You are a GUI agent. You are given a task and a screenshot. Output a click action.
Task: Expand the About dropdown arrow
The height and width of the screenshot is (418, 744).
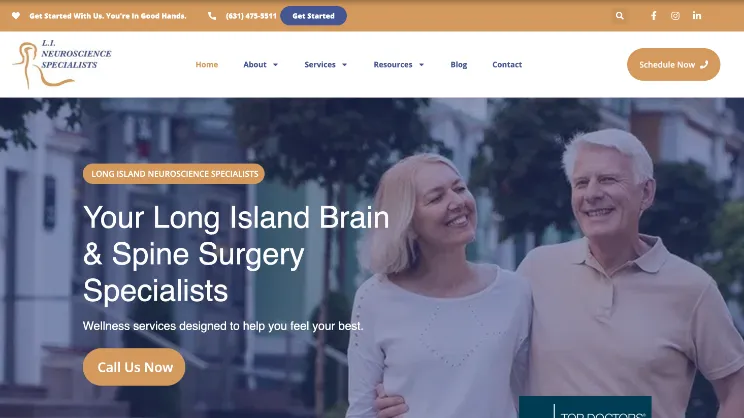tap(275, 65)
